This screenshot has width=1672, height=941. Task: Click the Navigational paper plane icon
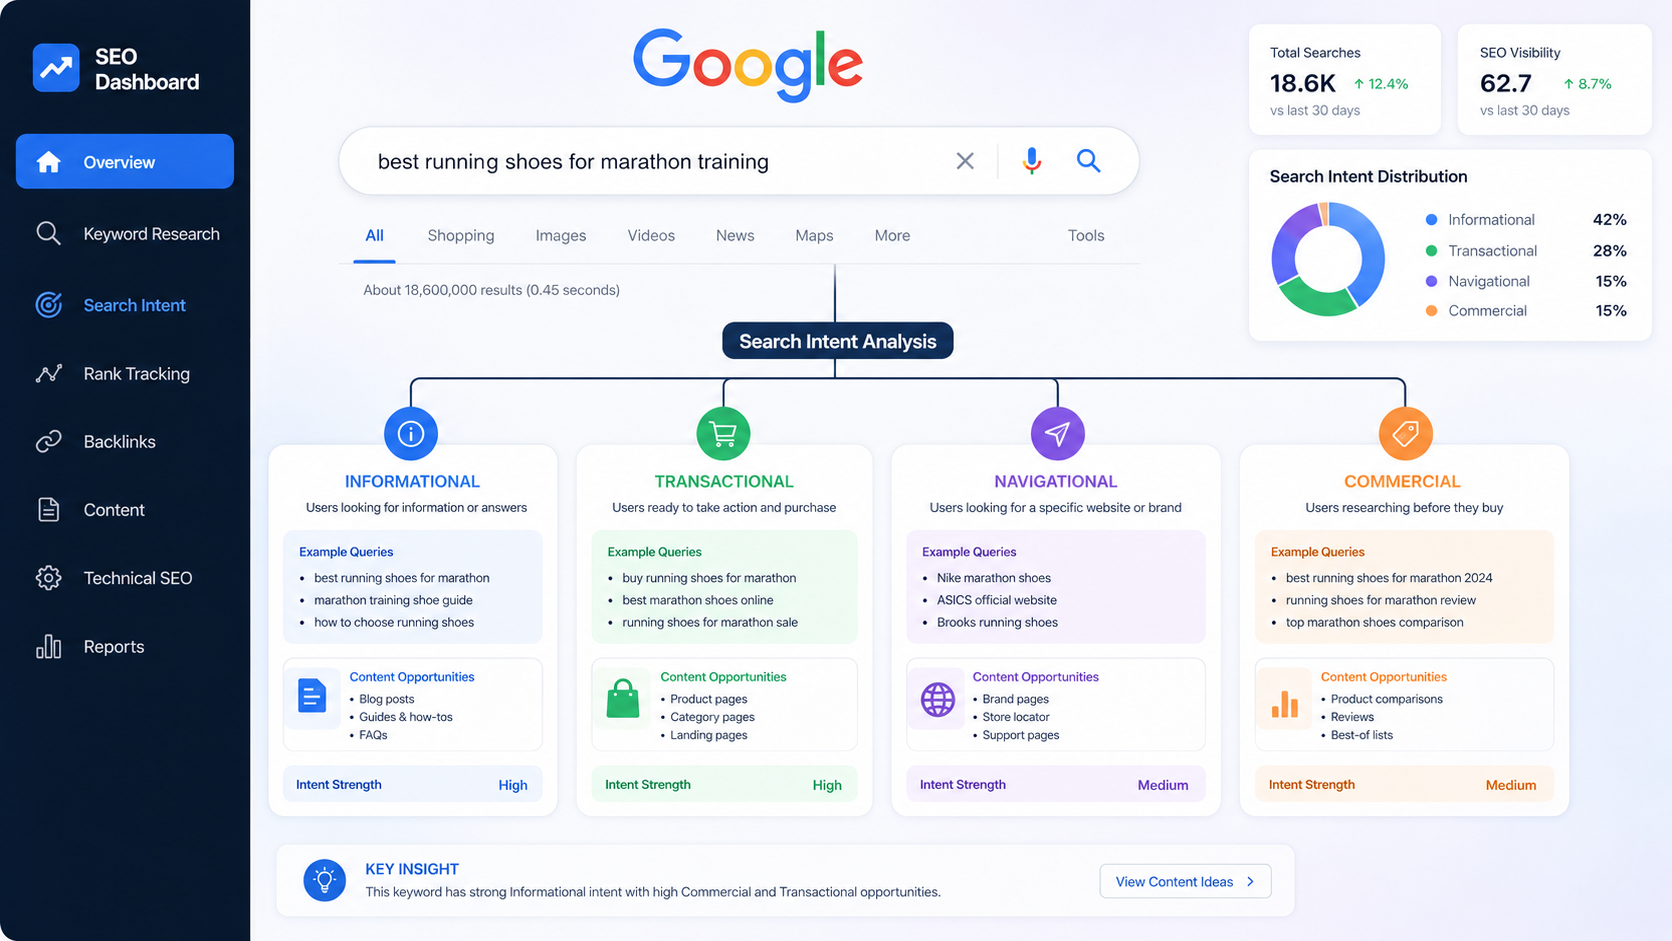1057,433
